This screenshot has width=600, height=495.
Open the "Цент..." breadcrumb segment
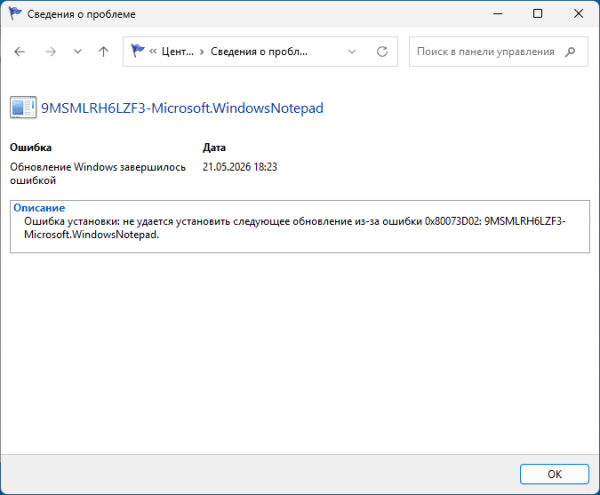(178, 51)
